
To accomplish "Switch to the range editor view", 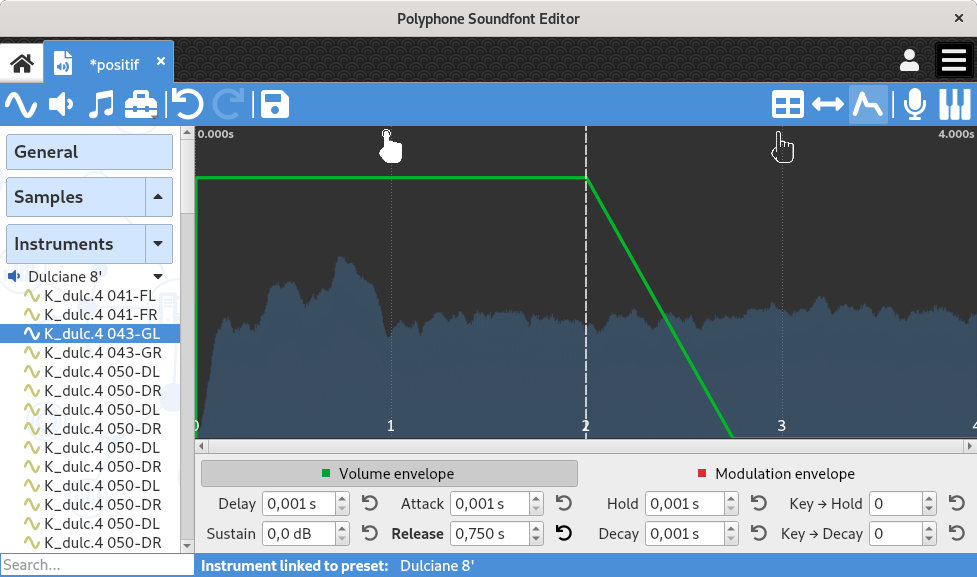I will coord(827,104).
